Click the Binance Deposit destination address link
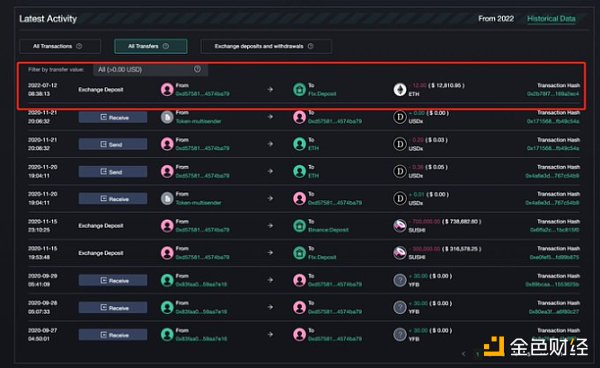 [x=328, y=230]
